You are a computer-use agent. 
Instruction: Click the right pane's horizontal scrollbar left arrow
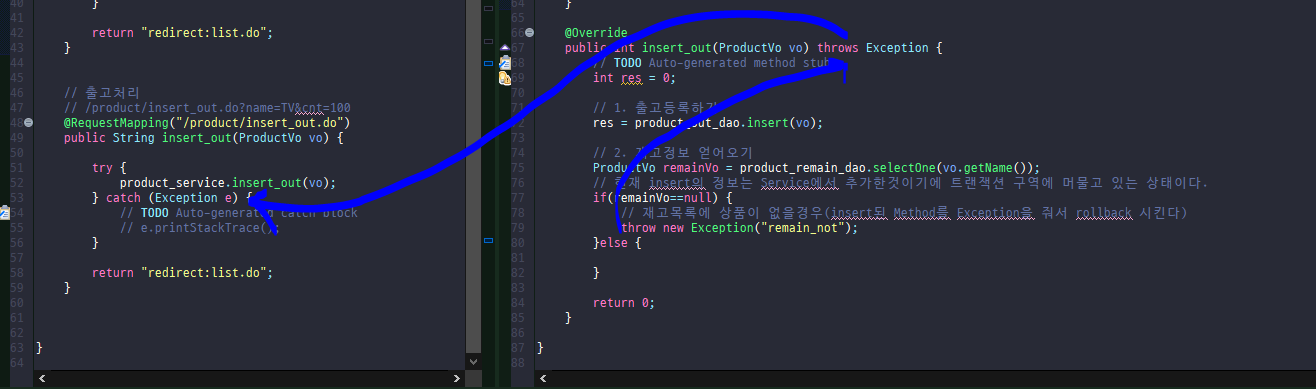tap(542, 379)
